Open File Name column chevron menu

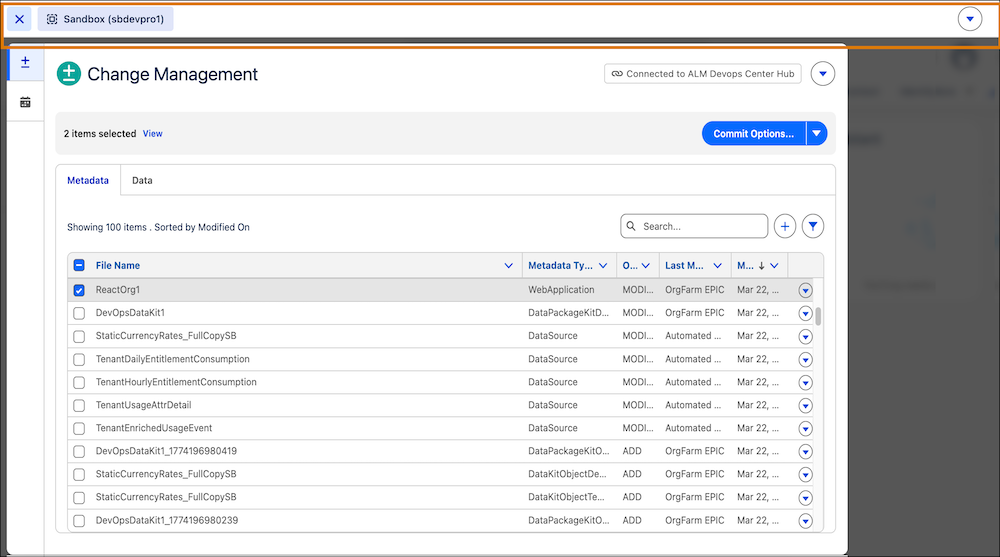click(508, 265)
